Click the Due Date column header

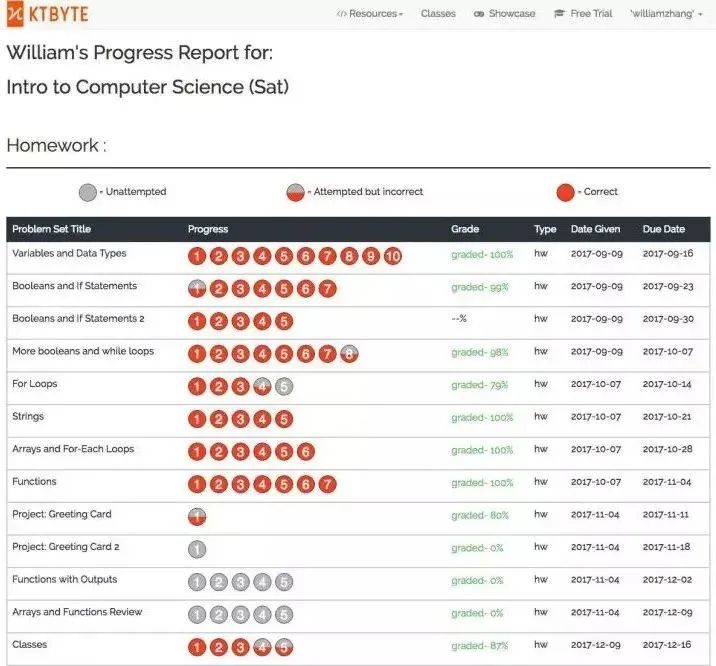(x=663, y=229)
